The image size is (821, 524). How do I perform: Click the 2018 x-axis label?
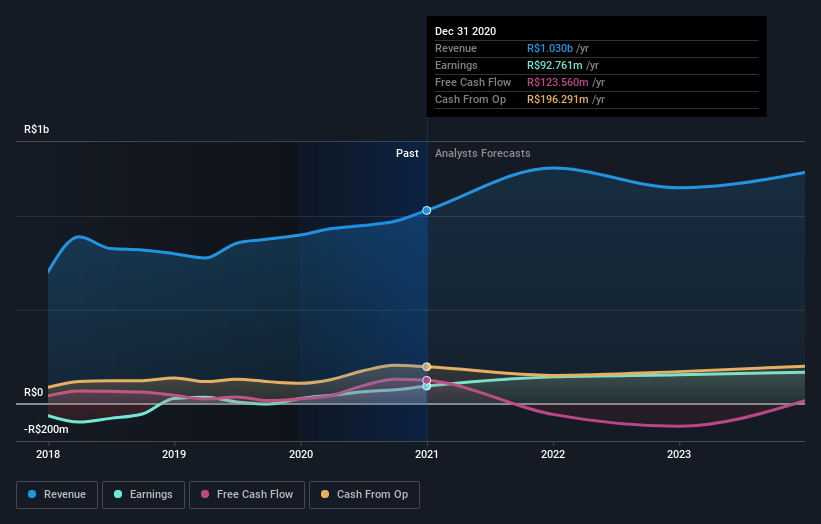click(x=48, y=454)
